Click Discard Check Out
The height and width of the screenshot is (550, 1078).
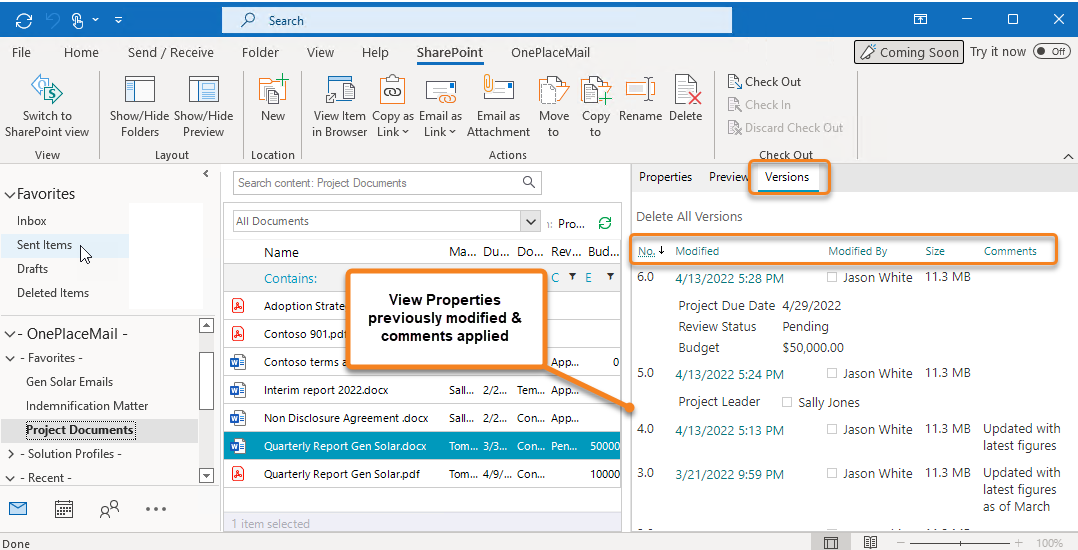tap(785, 127)
